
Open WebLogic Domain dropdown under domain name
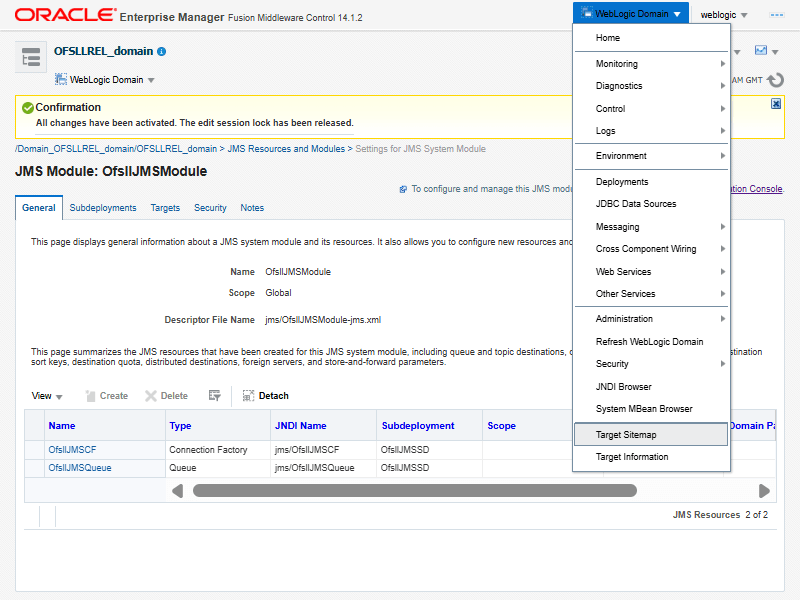105,80
